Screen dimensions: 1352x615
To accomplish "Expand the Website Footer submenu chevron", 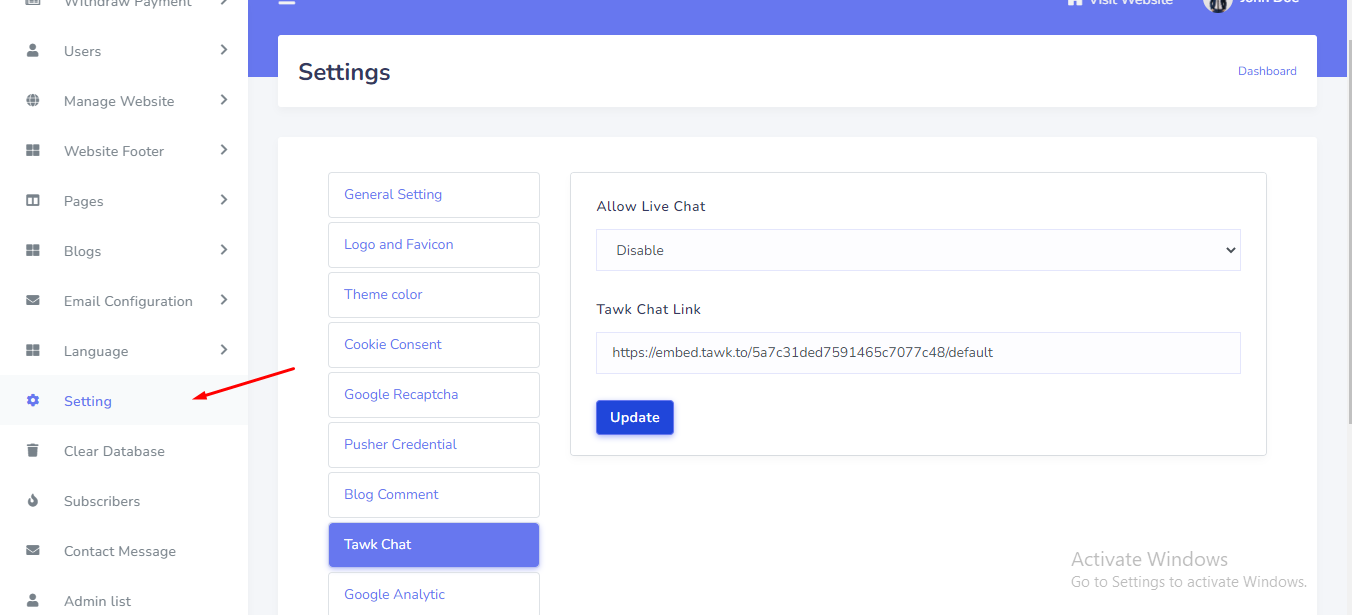I will click(224, 150).
